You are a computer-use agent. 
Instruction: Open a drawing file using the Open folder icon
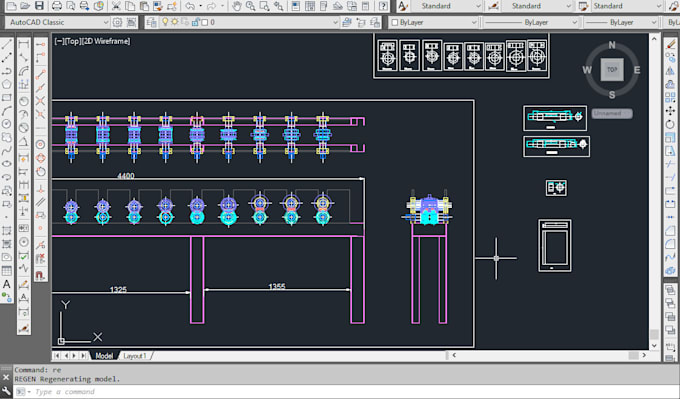25,6
